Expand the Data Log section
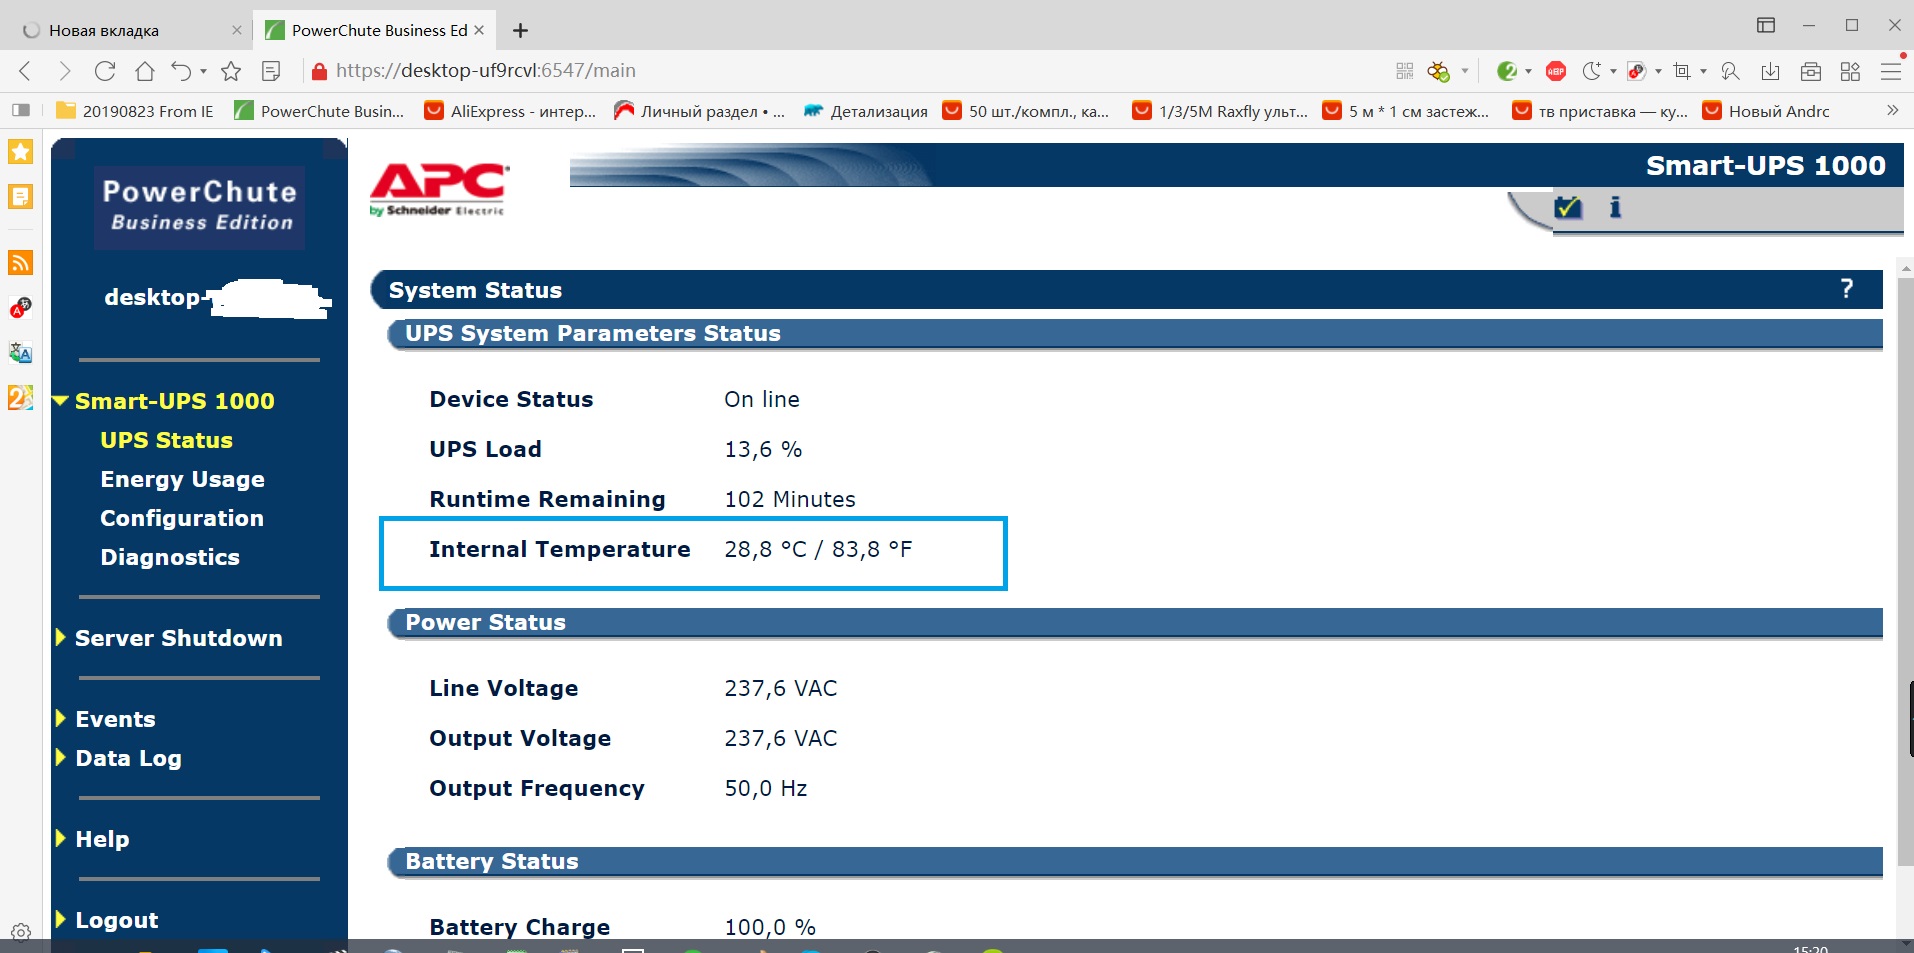1914x953 pixels. click(x=60, y=757)
